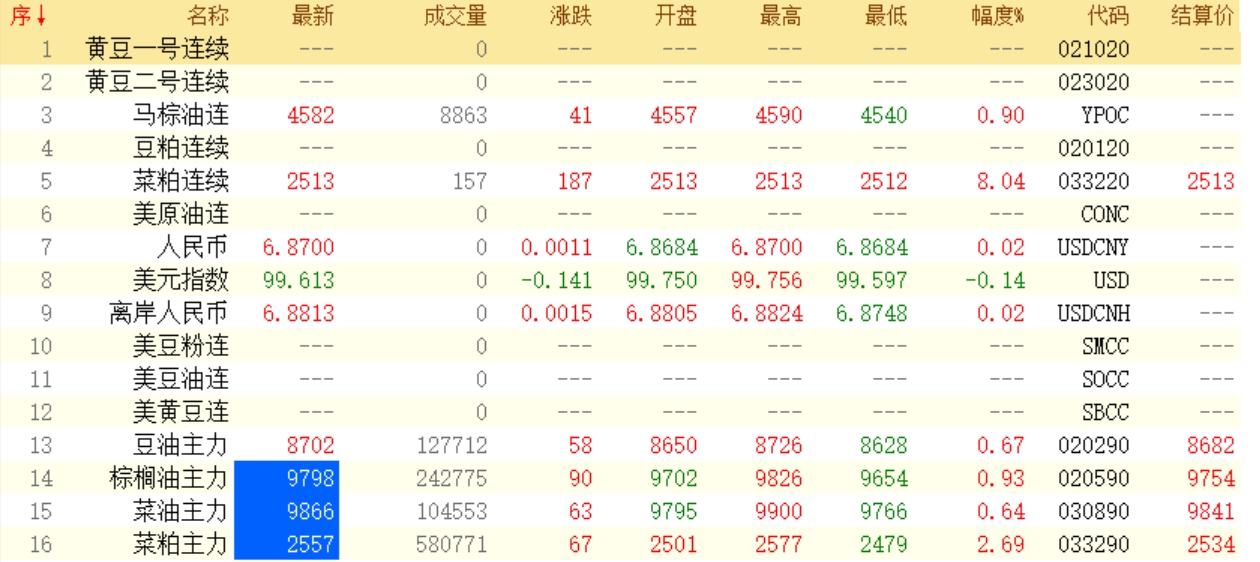The image size is (1260, 562).
Task: Select the 马棕油连 contract name
Action: point(181,115)
